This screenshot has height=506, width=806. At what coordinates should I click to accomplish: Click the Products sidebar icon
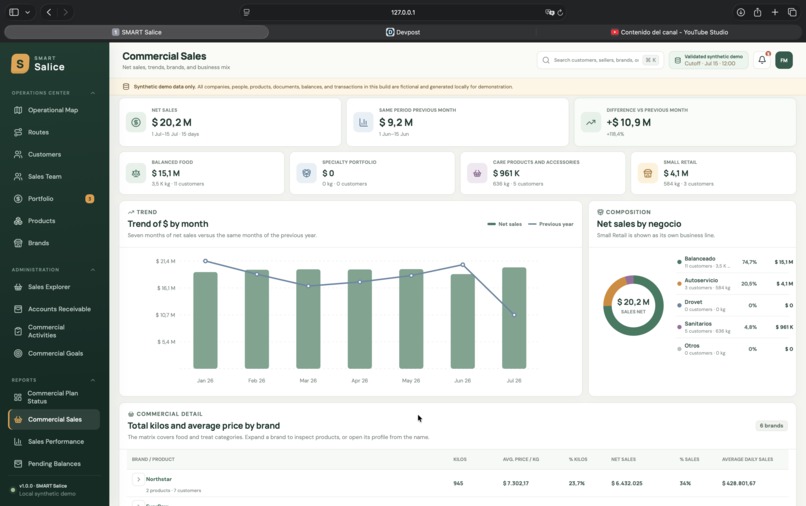click(x=18, y=221)
